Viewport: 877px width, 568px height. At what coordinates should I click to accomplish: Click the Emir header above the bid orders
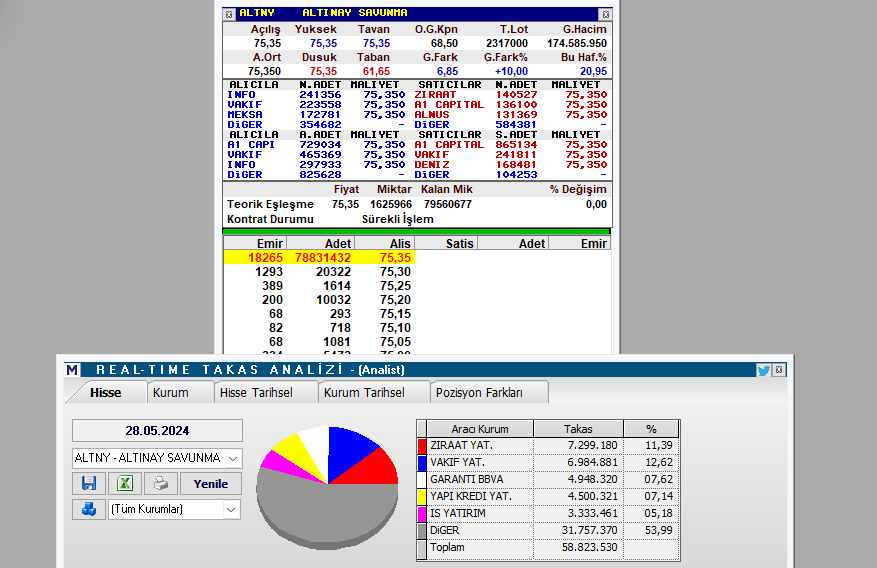tap(255, 243)
